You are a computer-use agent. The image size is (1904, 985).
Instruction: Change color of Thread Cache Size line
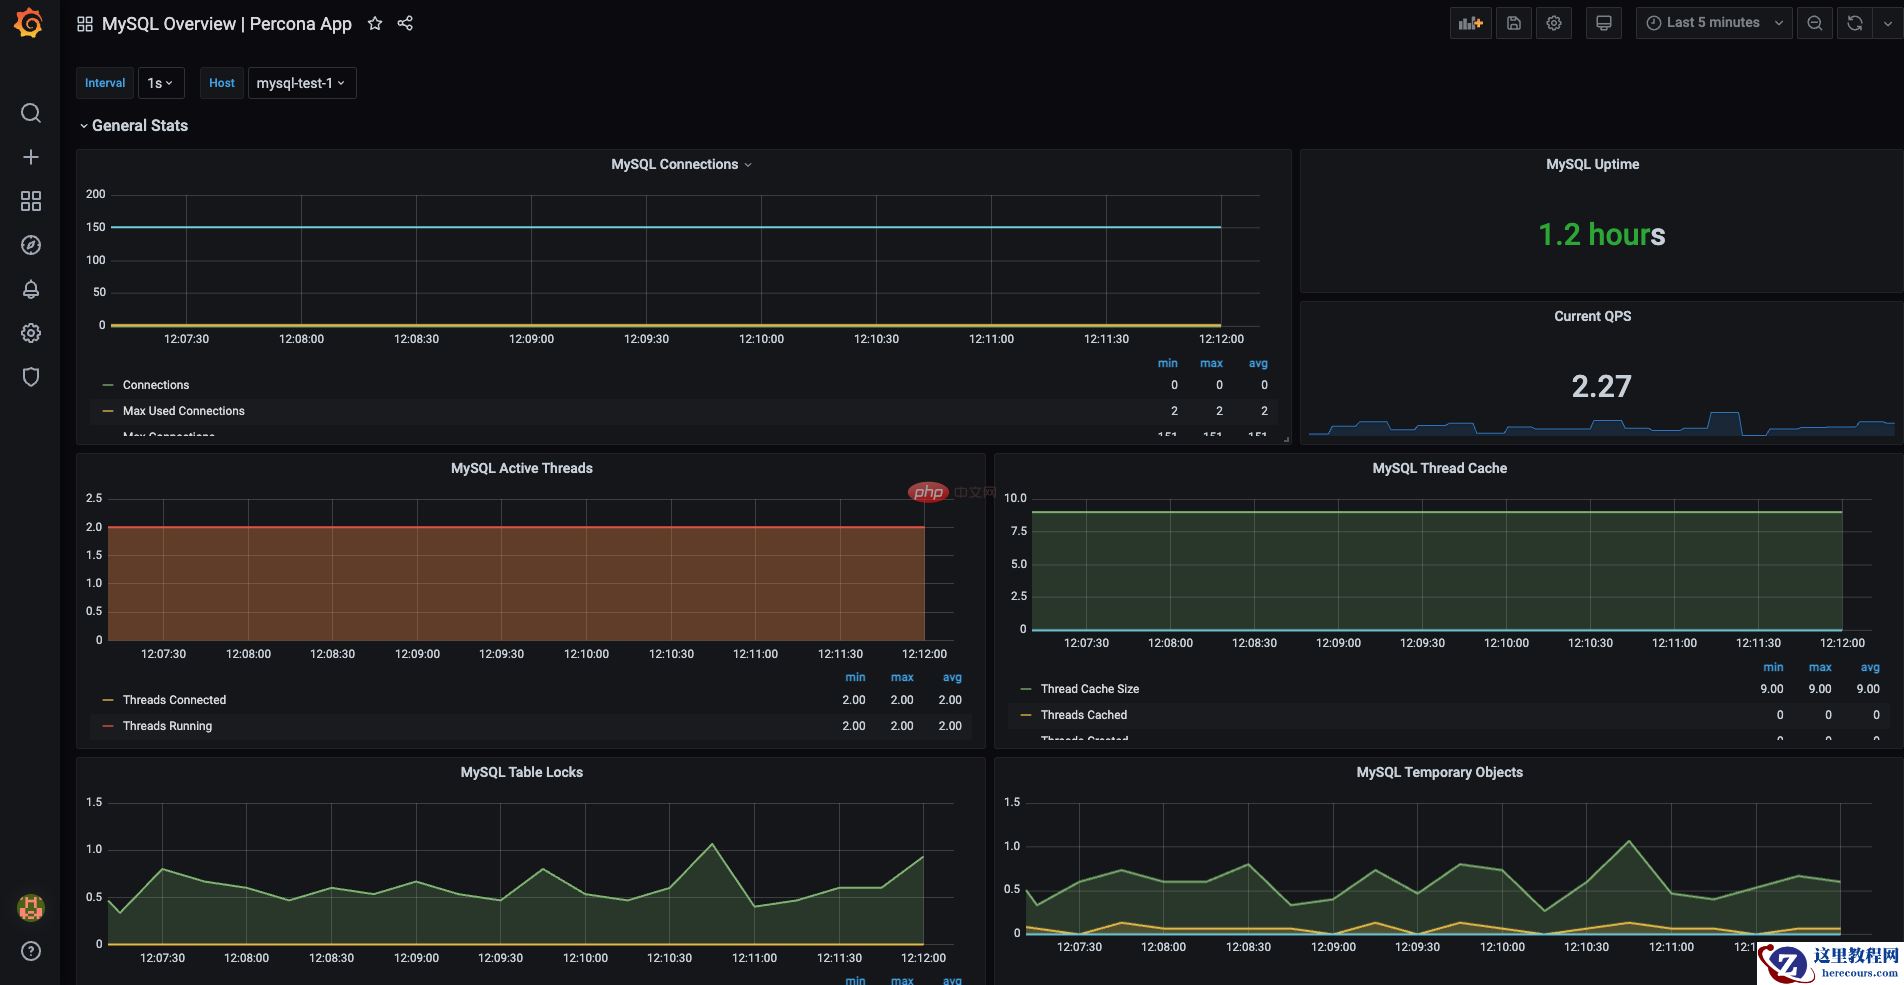click(x=1026, y=689)
